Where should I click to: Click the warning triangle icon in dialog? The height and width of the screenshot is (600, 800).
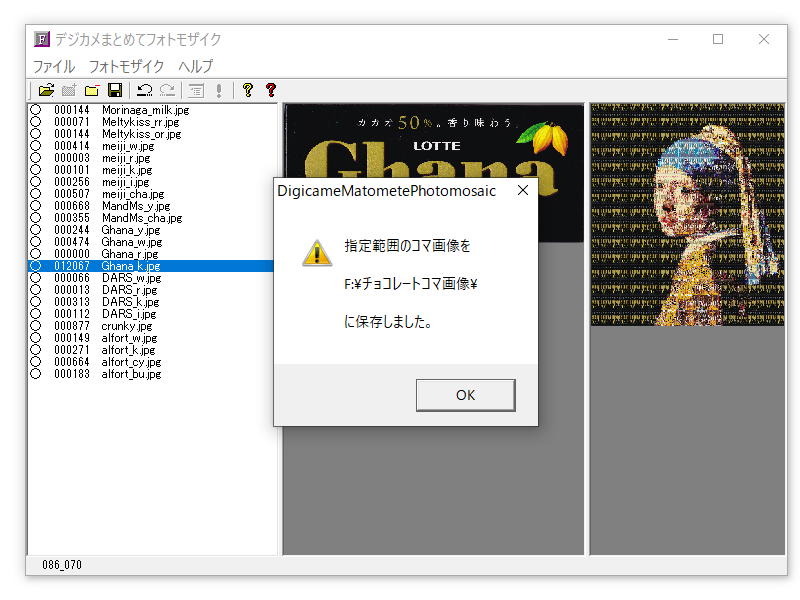pos(317,253)
